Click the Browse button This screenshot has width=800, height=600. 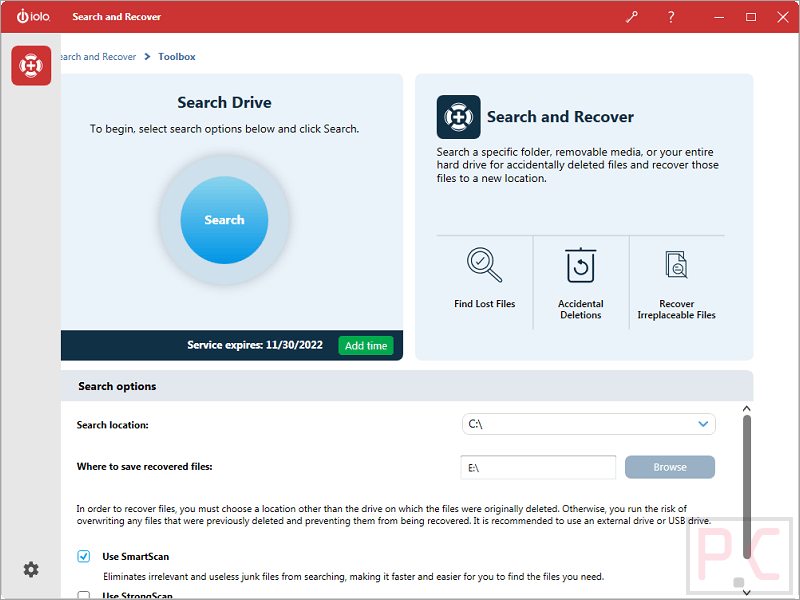pos(670,467)
